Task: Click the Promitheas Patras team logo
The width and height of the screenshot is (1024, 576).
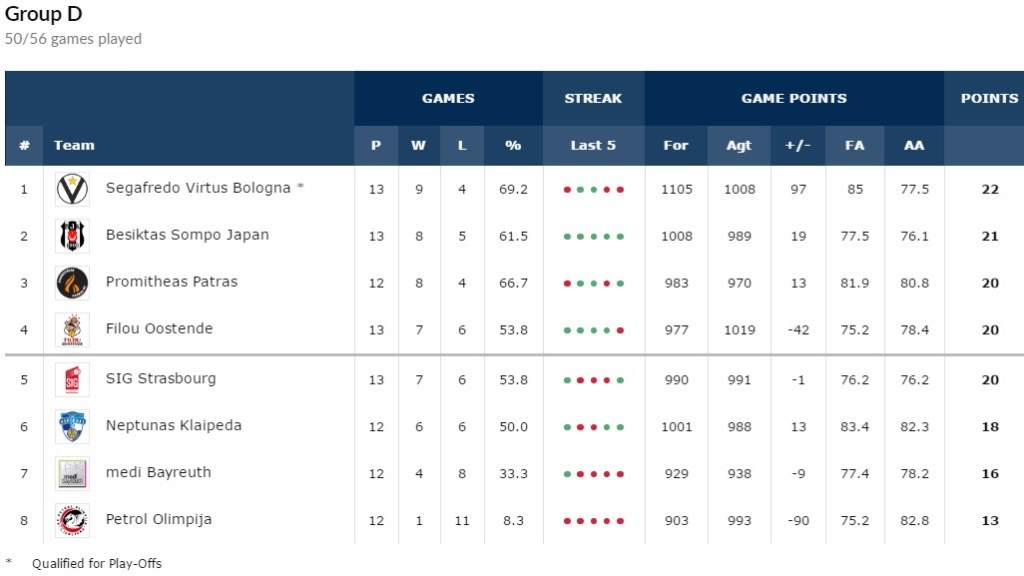Action: tap(72, 283)
